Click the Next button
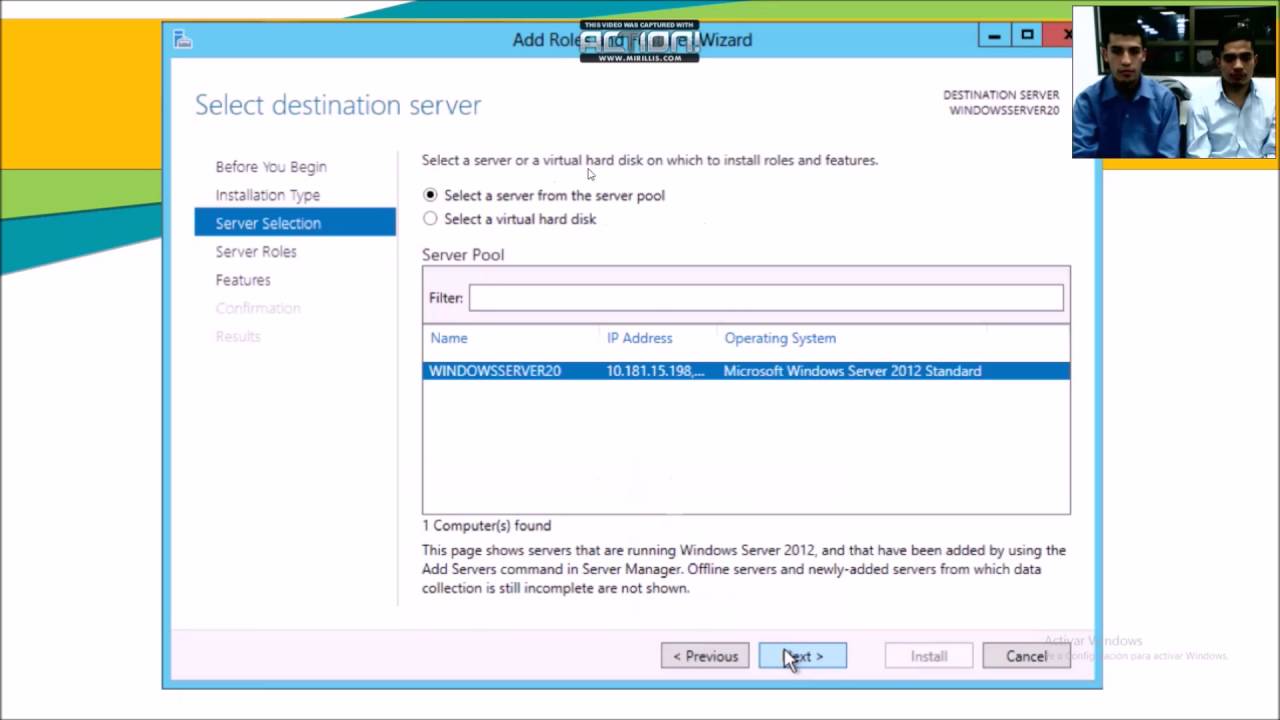The height and width of the screenshot is (720, 1280). pyautogui.click(x=803, y=656)
